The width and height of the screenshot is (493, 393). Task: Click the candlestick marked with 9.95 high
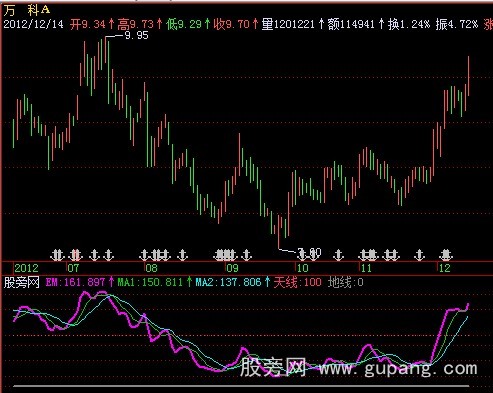click(105, 50)
